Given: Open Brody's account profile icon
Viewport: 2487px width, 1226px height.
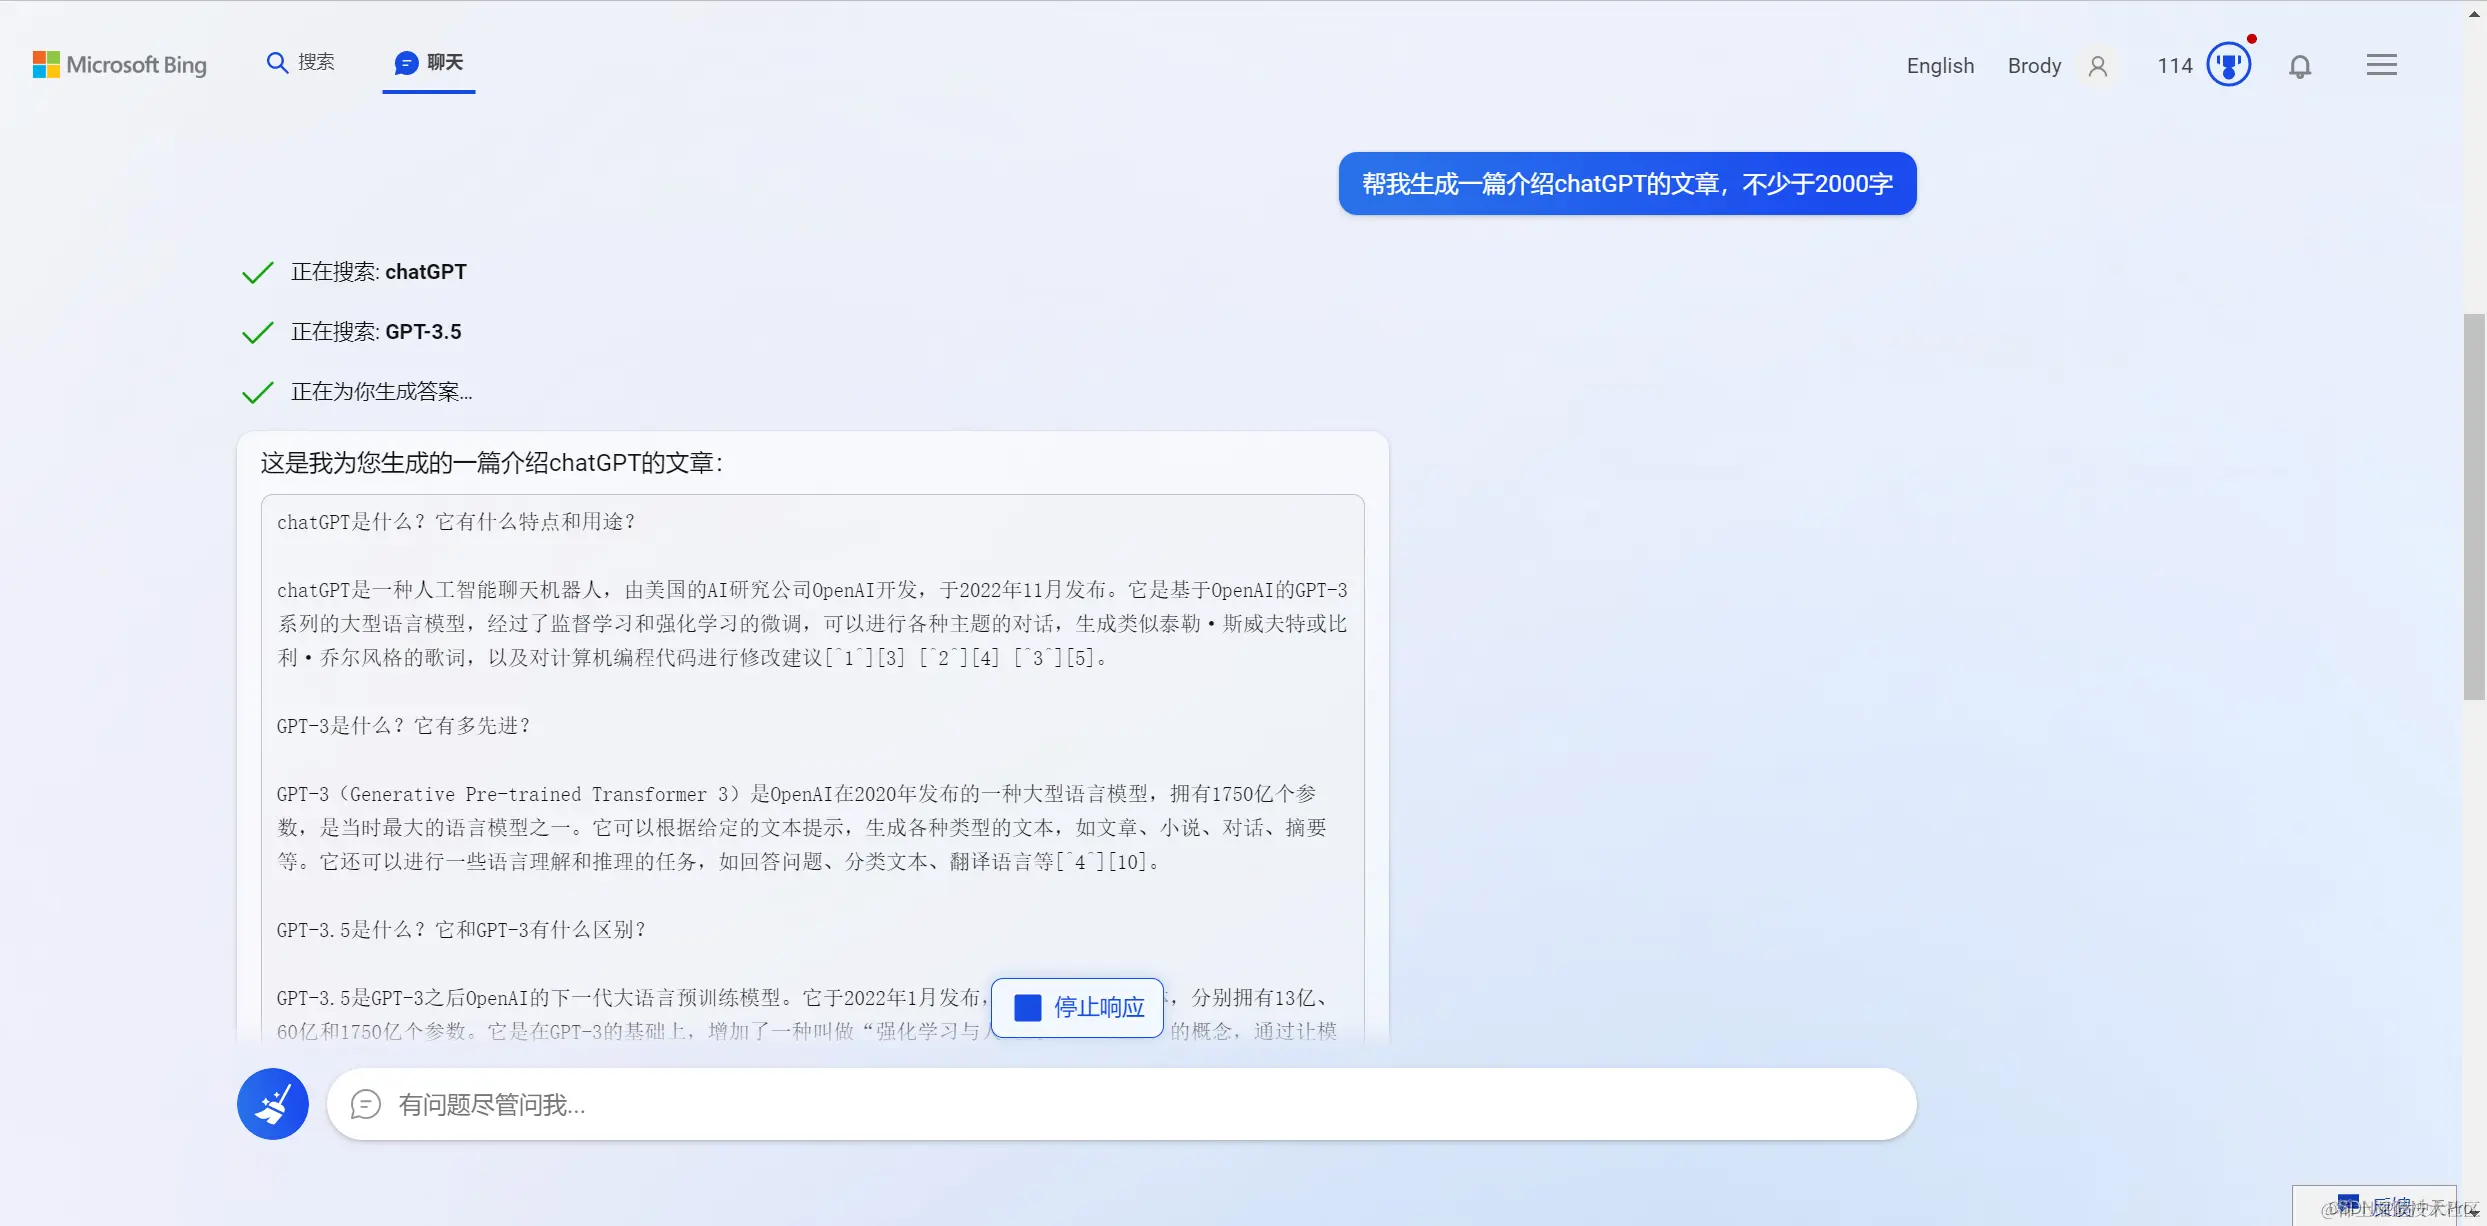Looking at the screenshot, I should click(x=2097, y=65).
